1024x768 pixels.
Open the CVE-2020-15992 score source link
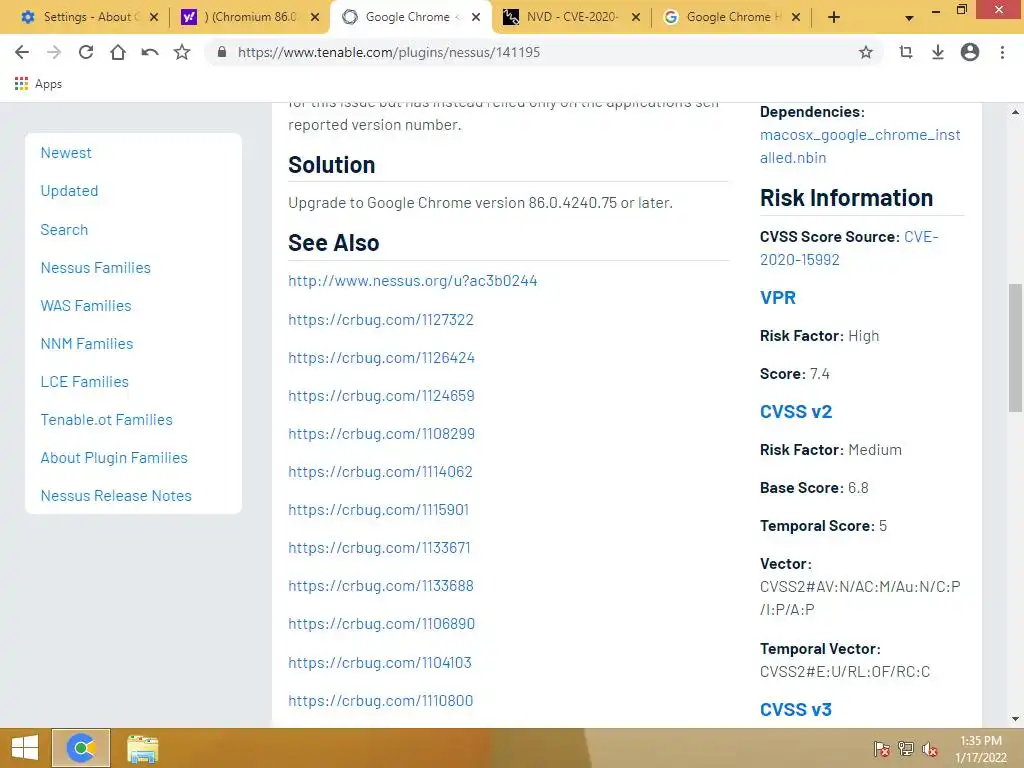click(849, 248)
